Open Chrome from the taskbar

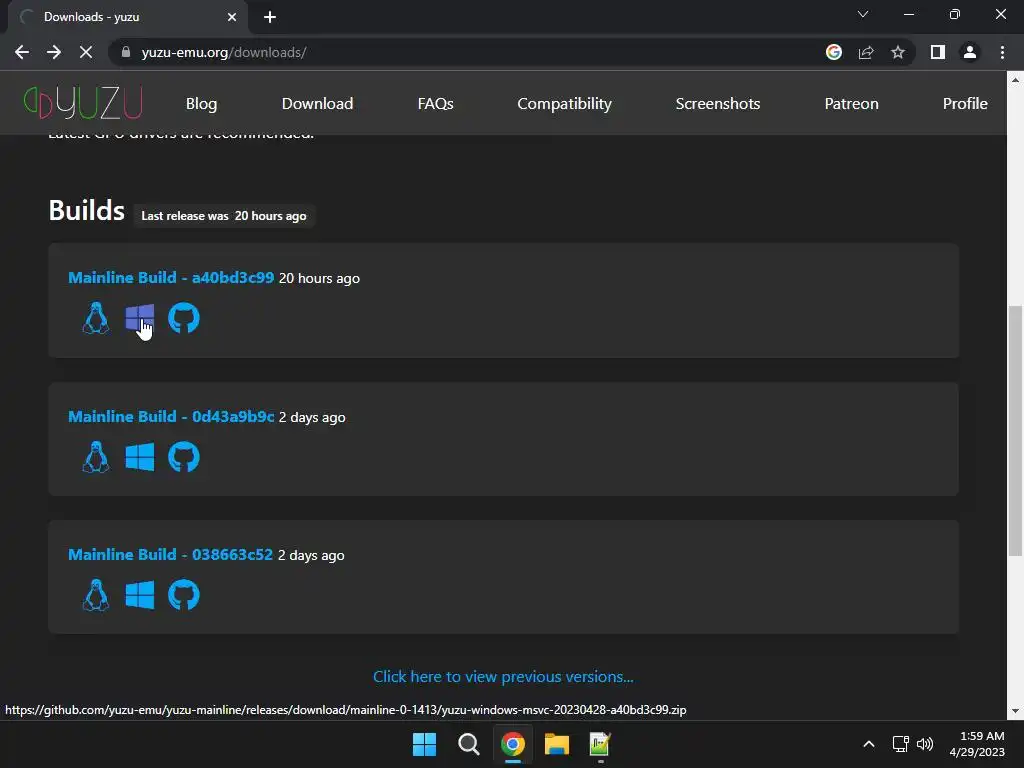513,744
